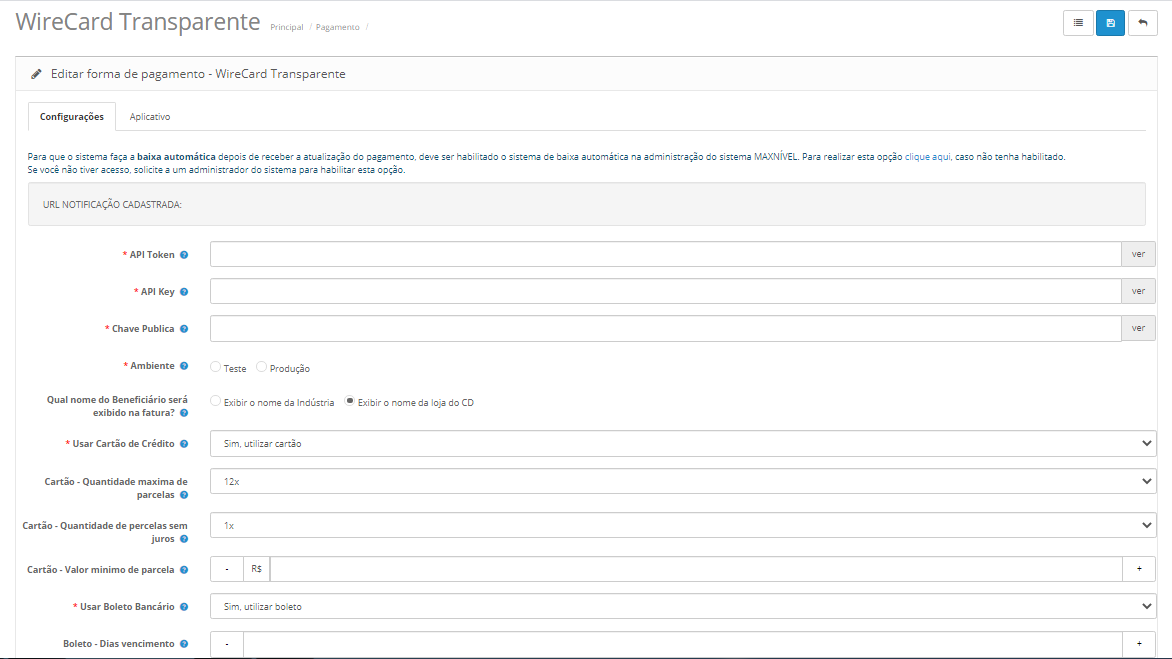Click help icon next to Ambiente
Image resolution: width=1172 pixels, height=659 pixels.
184,366
